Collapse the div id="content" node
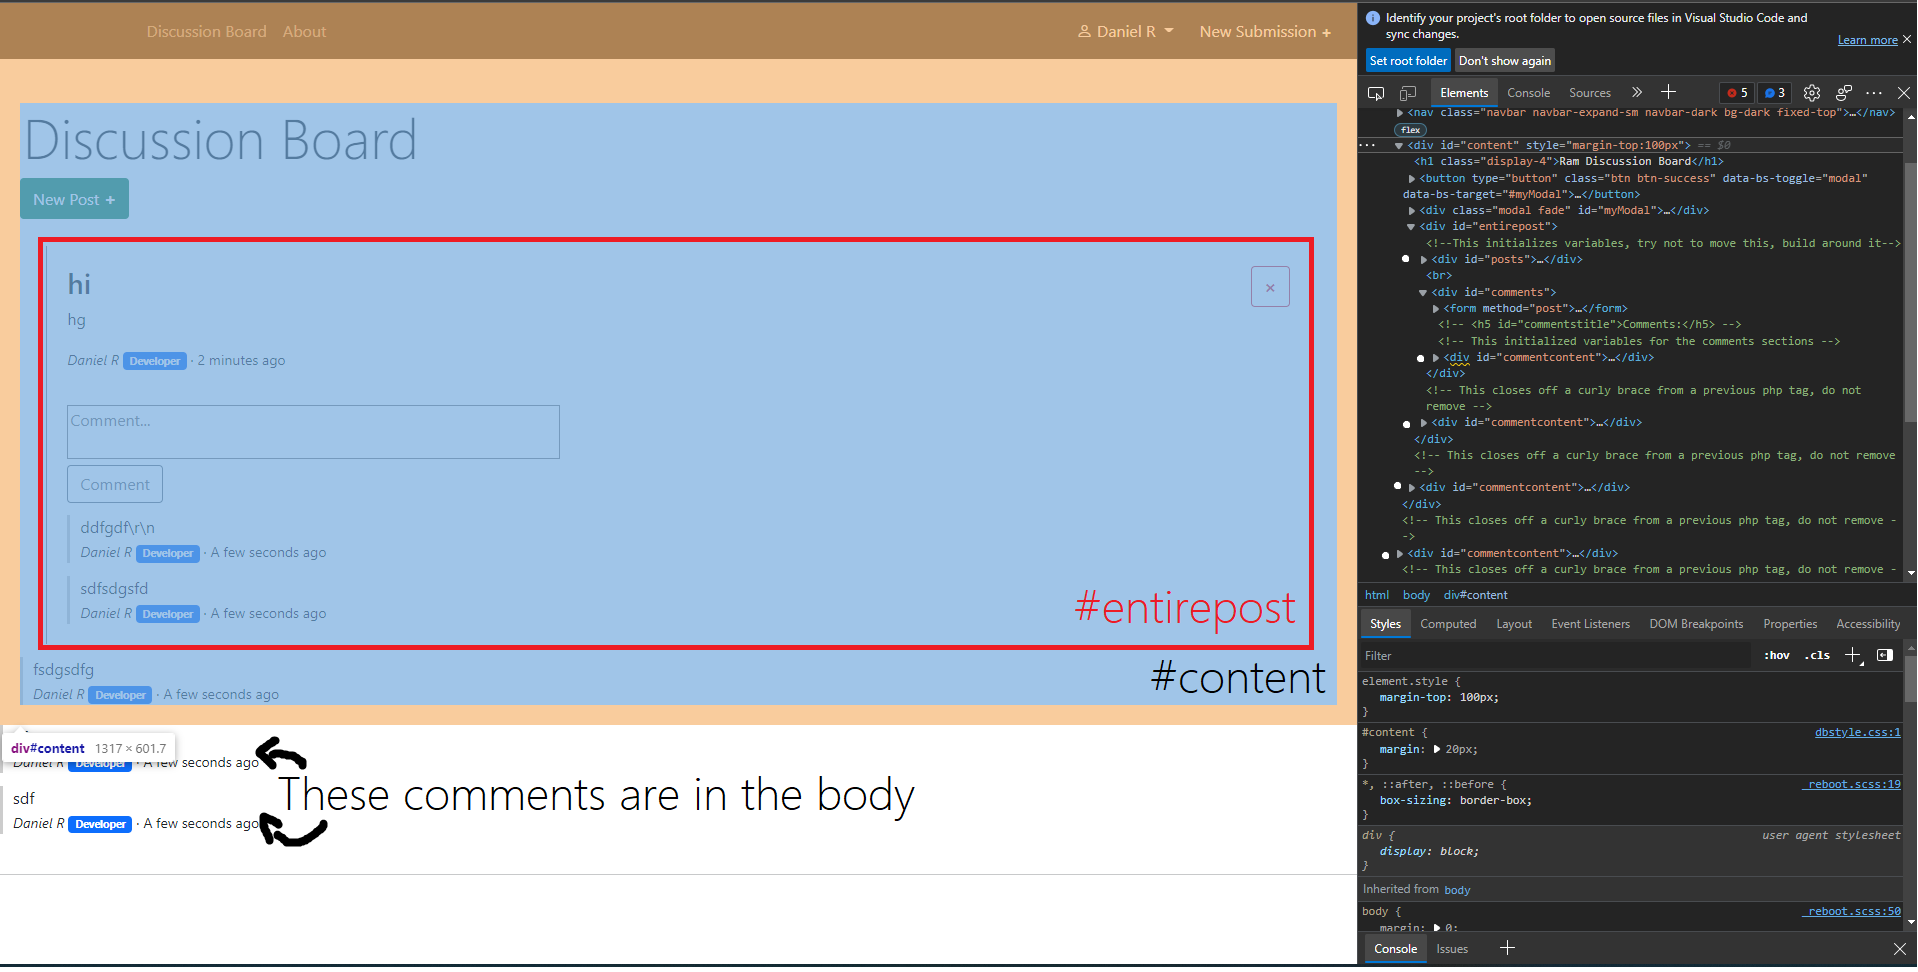 [1399, 146]
